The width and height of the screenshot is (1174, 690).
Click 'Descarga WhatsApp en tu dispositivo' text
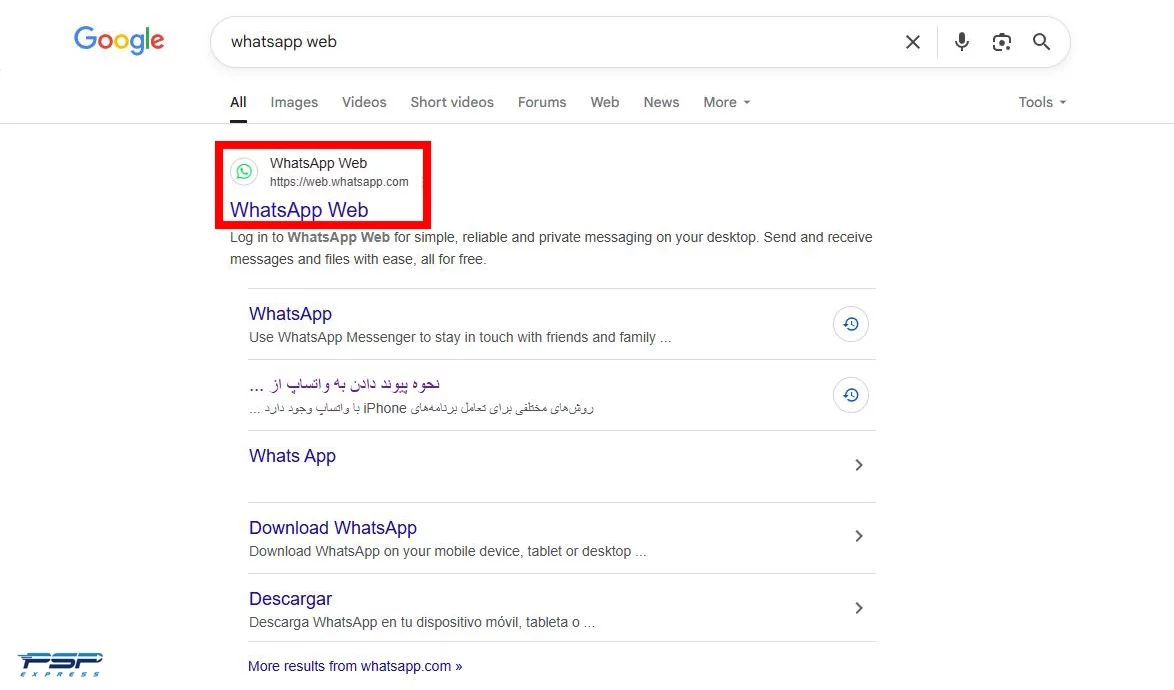click(422, 623)
